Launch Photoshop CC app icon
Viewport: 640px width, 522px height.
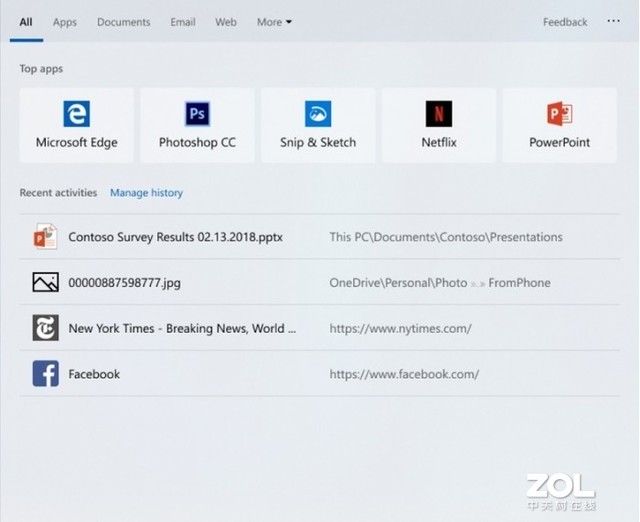point(198,114)
